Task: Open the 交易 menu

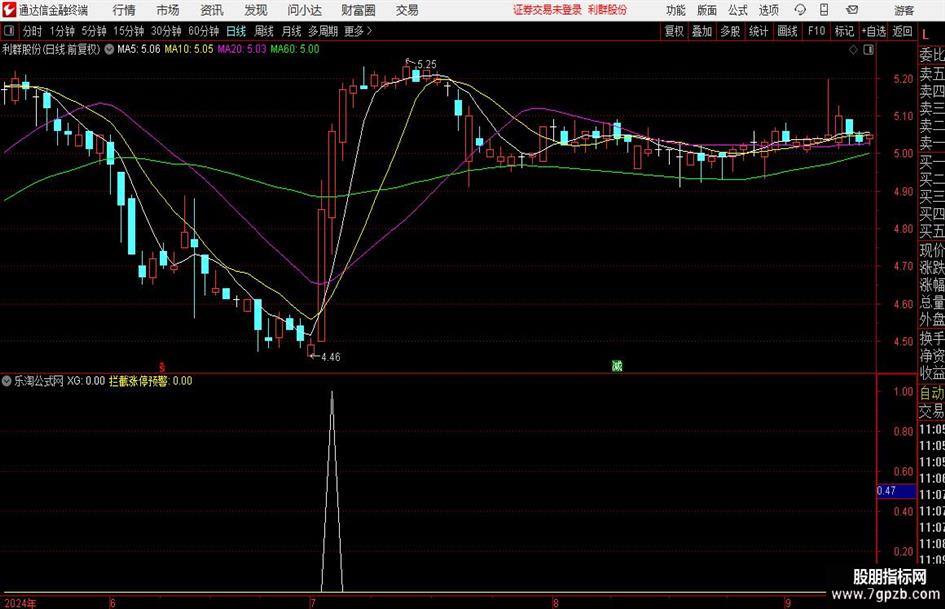Action: (407, 10)
